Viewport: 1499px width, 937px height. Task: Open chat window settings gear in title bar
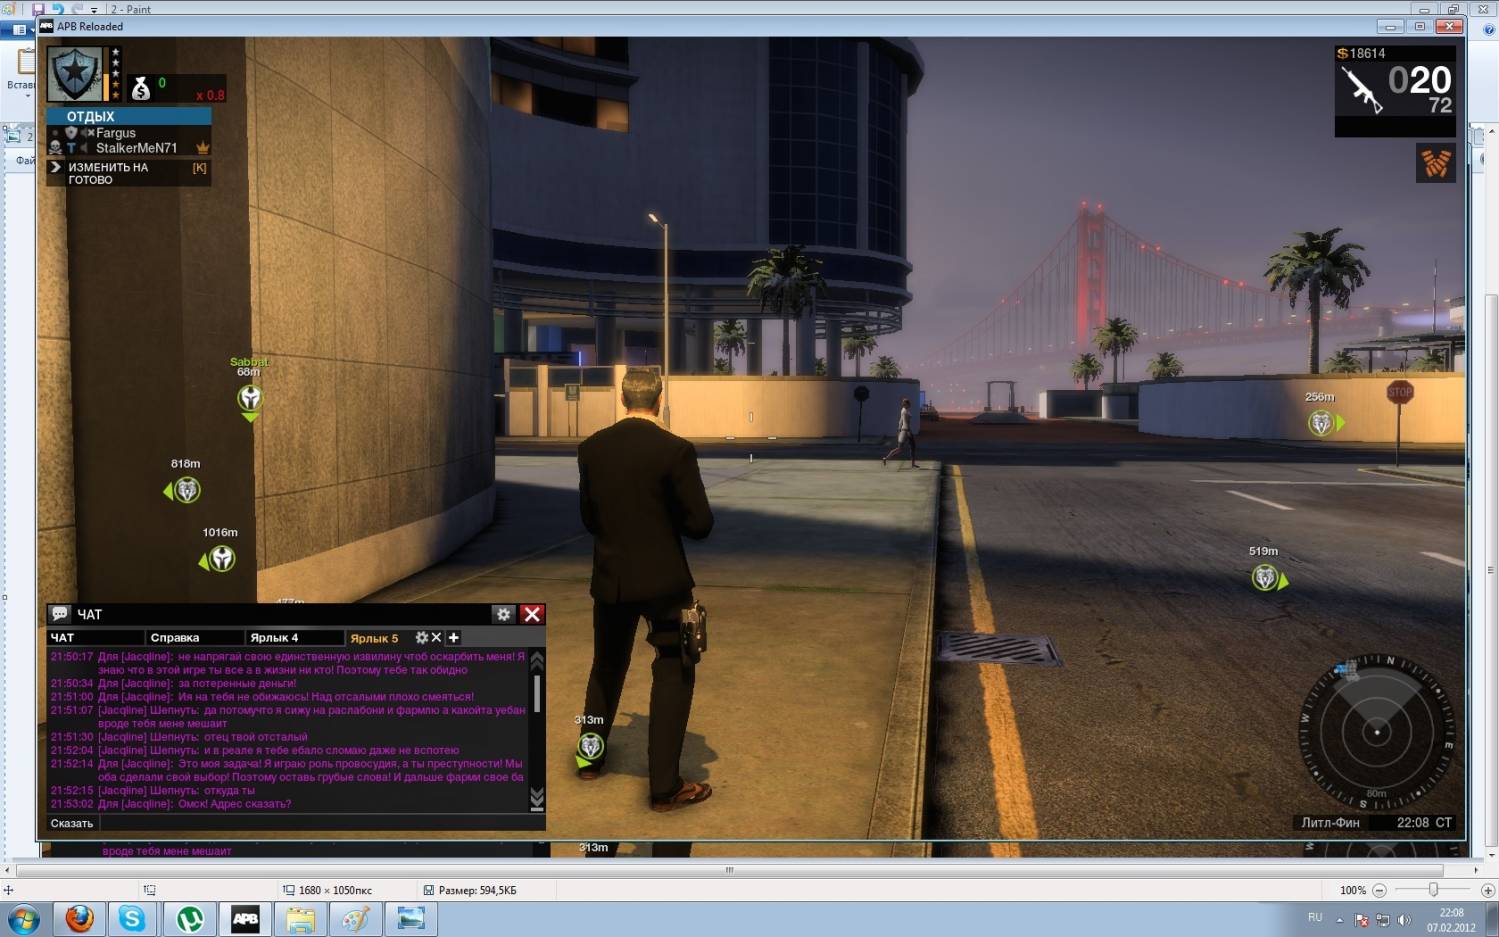[x=503, y=614]
